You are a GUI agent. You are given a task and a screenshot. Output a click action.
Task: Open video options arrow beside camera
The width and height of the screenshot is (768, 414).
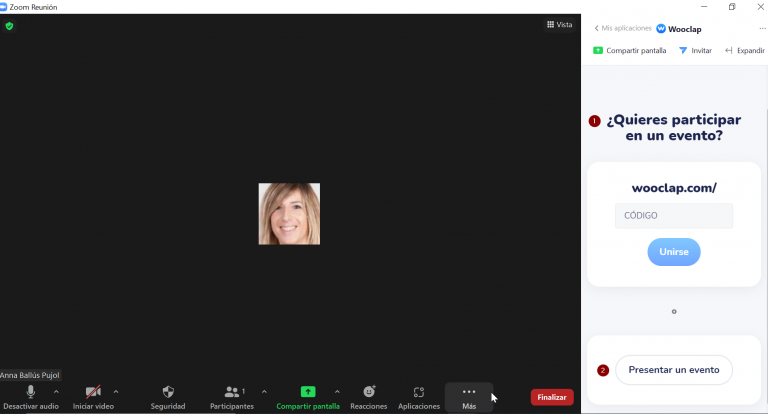(x=116, y=391)
